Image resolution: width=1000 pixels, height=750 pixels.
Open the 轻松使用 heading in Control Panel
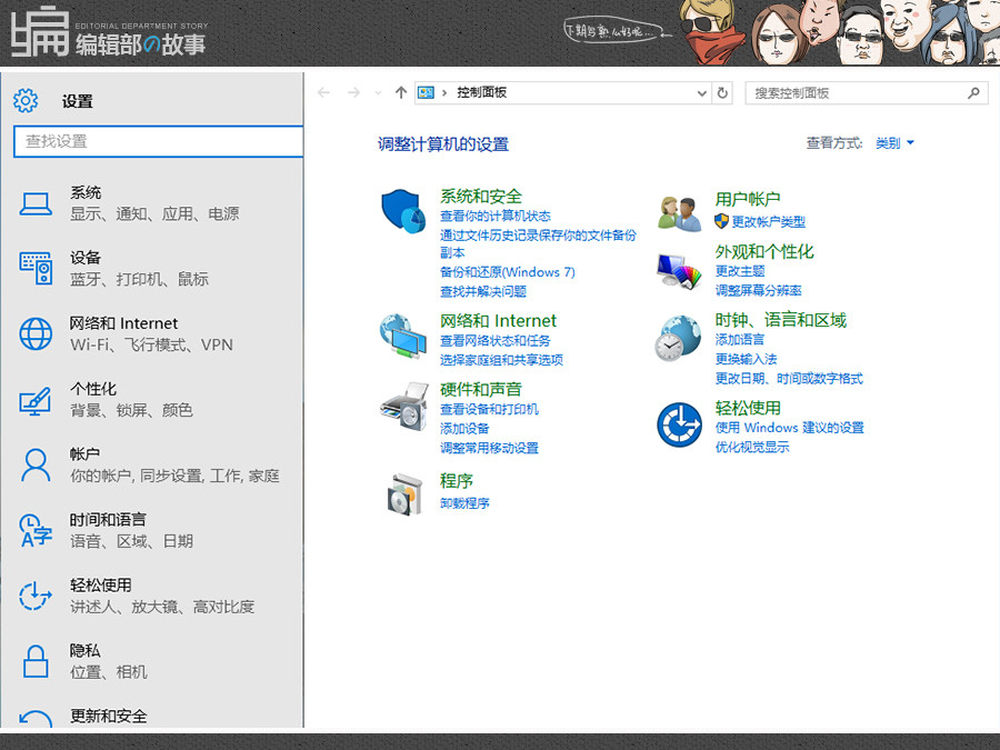[748, 408]
